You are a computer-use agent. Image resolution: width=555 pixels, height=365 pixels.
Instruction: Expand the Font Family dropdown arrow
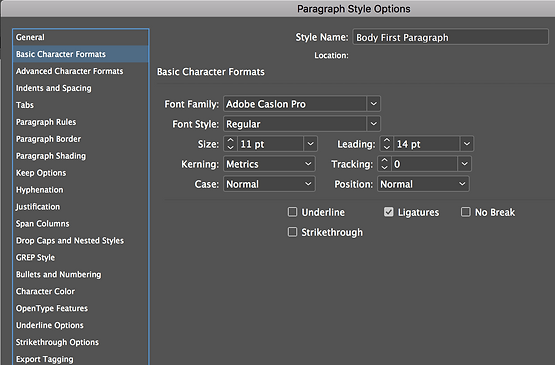373,104
